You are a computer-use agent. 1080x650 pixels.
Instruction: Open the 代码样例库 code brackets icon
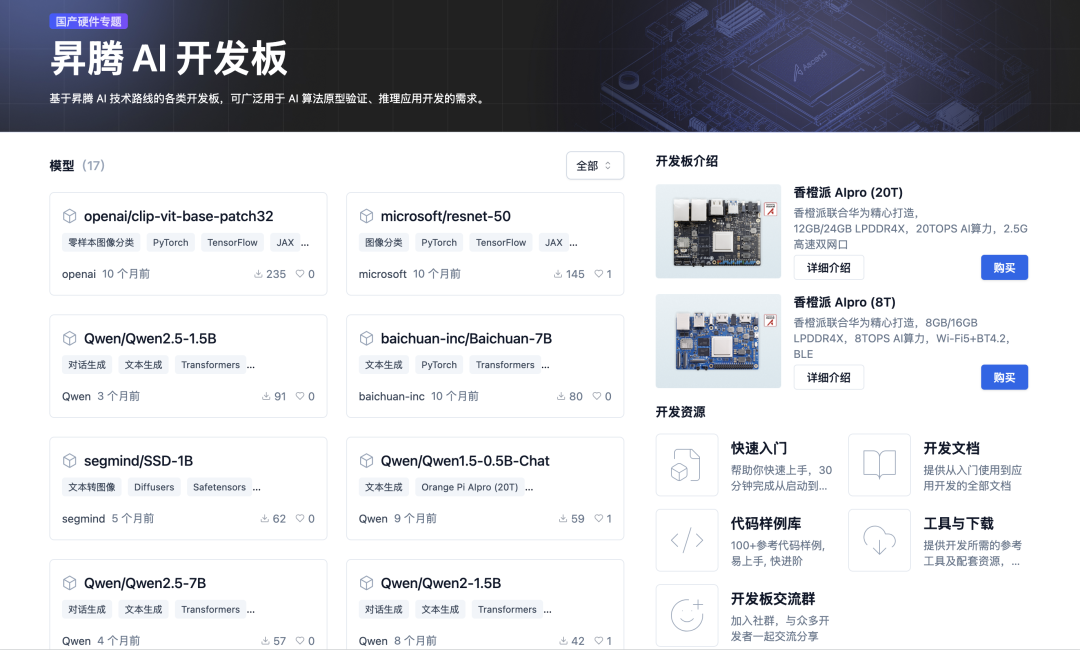click(x=687, y=541)
